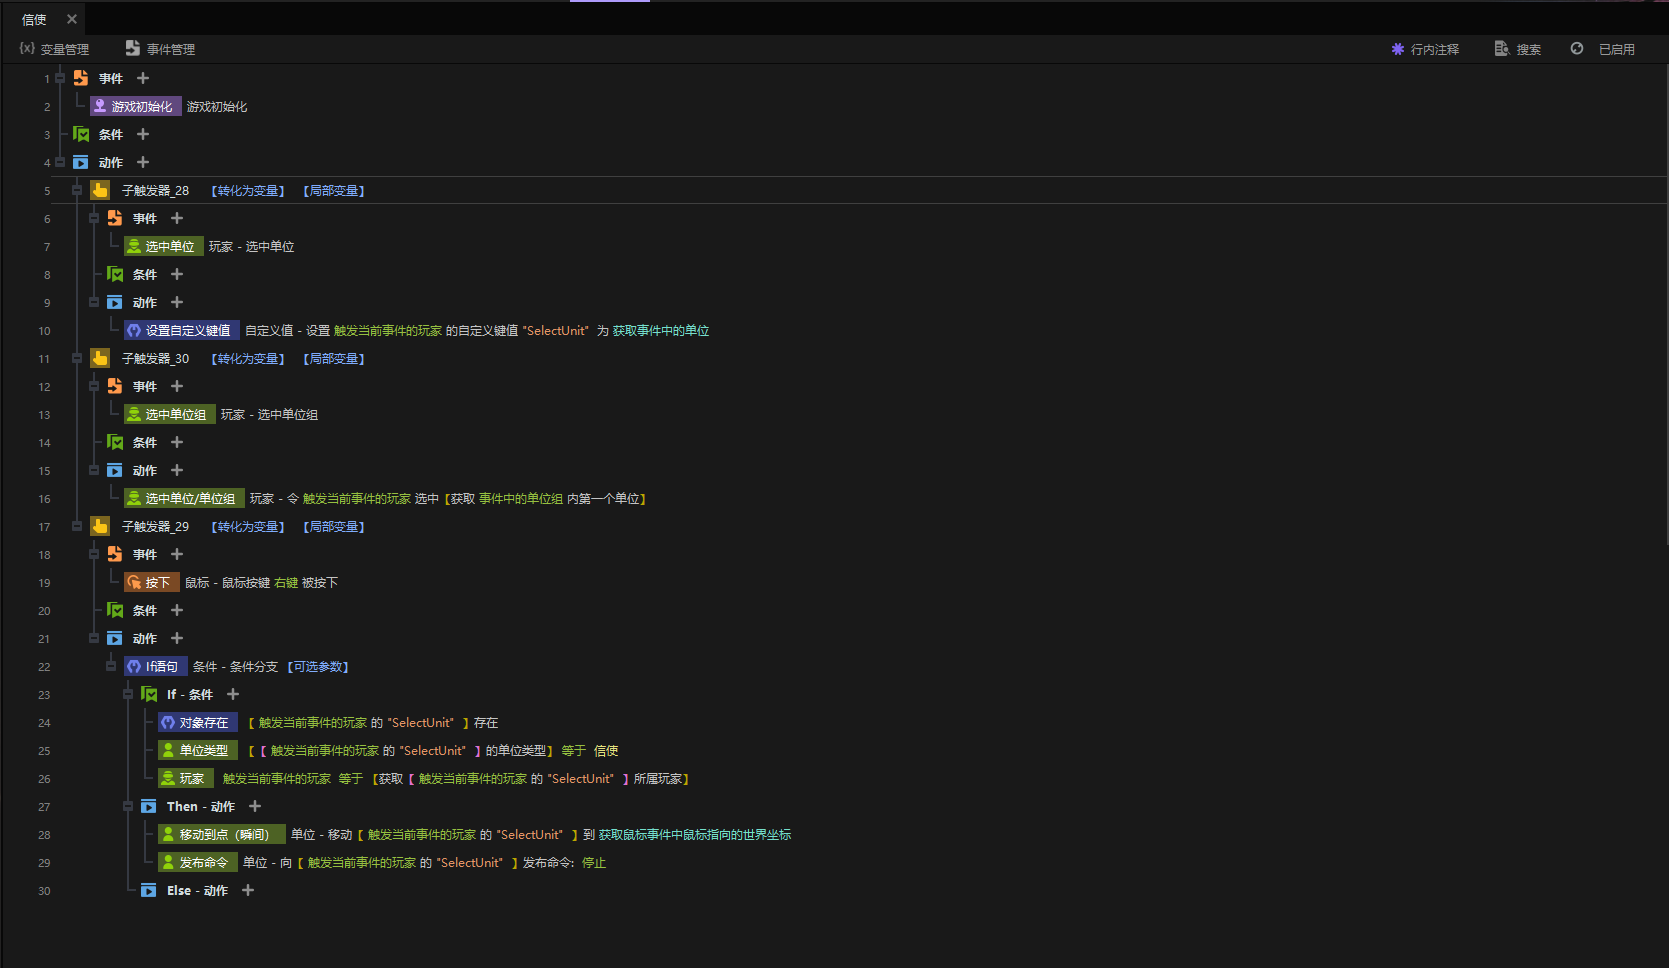Image resolution: width=1669 pixels, height=968 pixels.
Task: Open 事件管理 event manager
Action: [x=160, y=49]
